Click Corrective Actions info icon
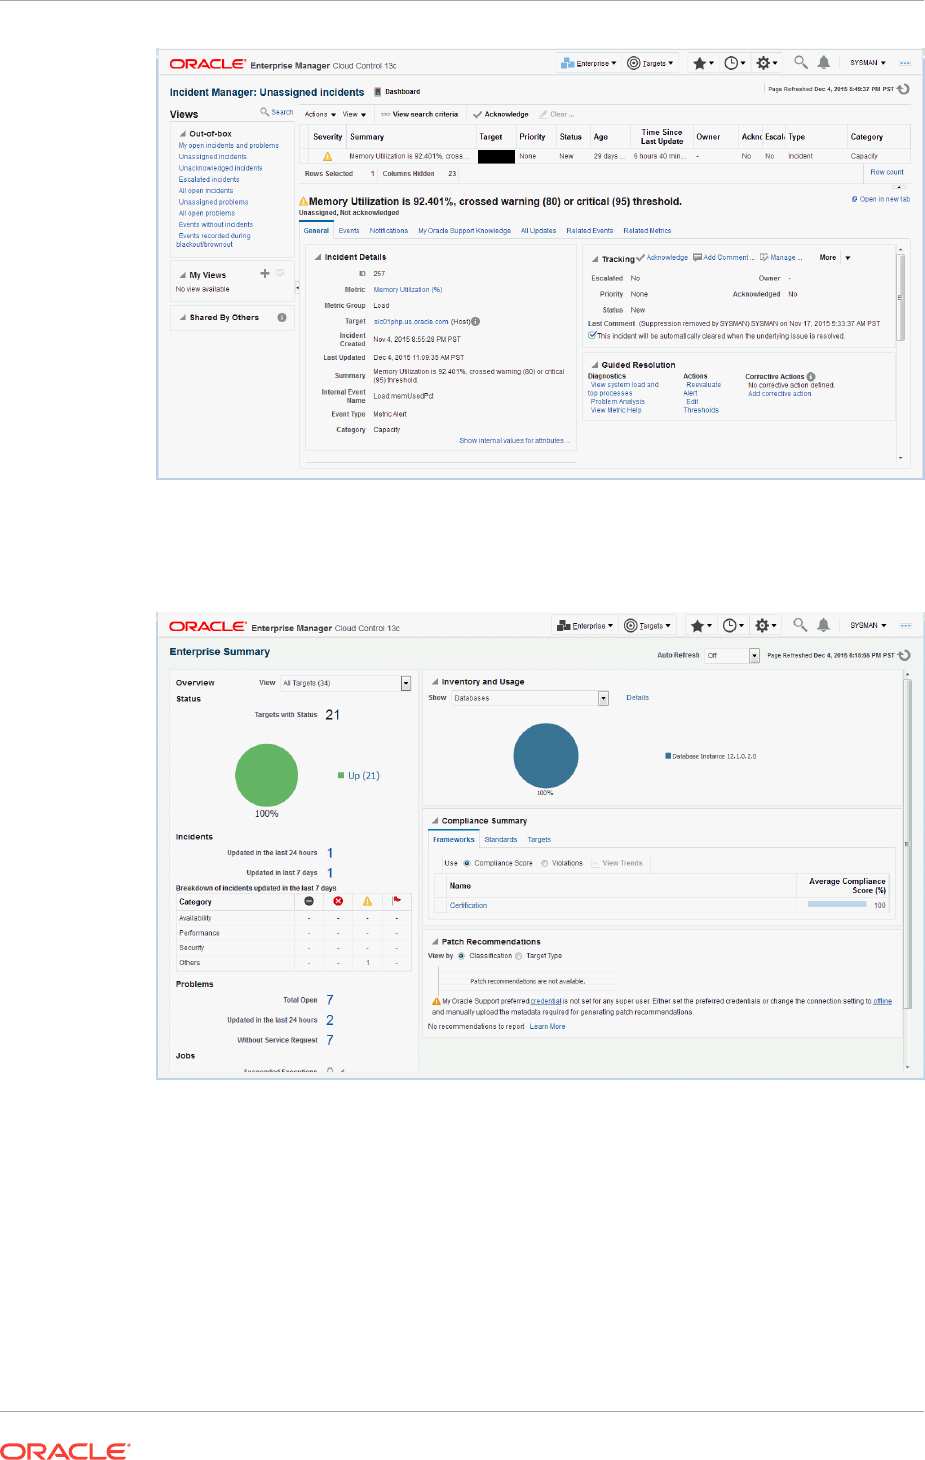The image size is (925, 1460). click(x=811, y=377)
